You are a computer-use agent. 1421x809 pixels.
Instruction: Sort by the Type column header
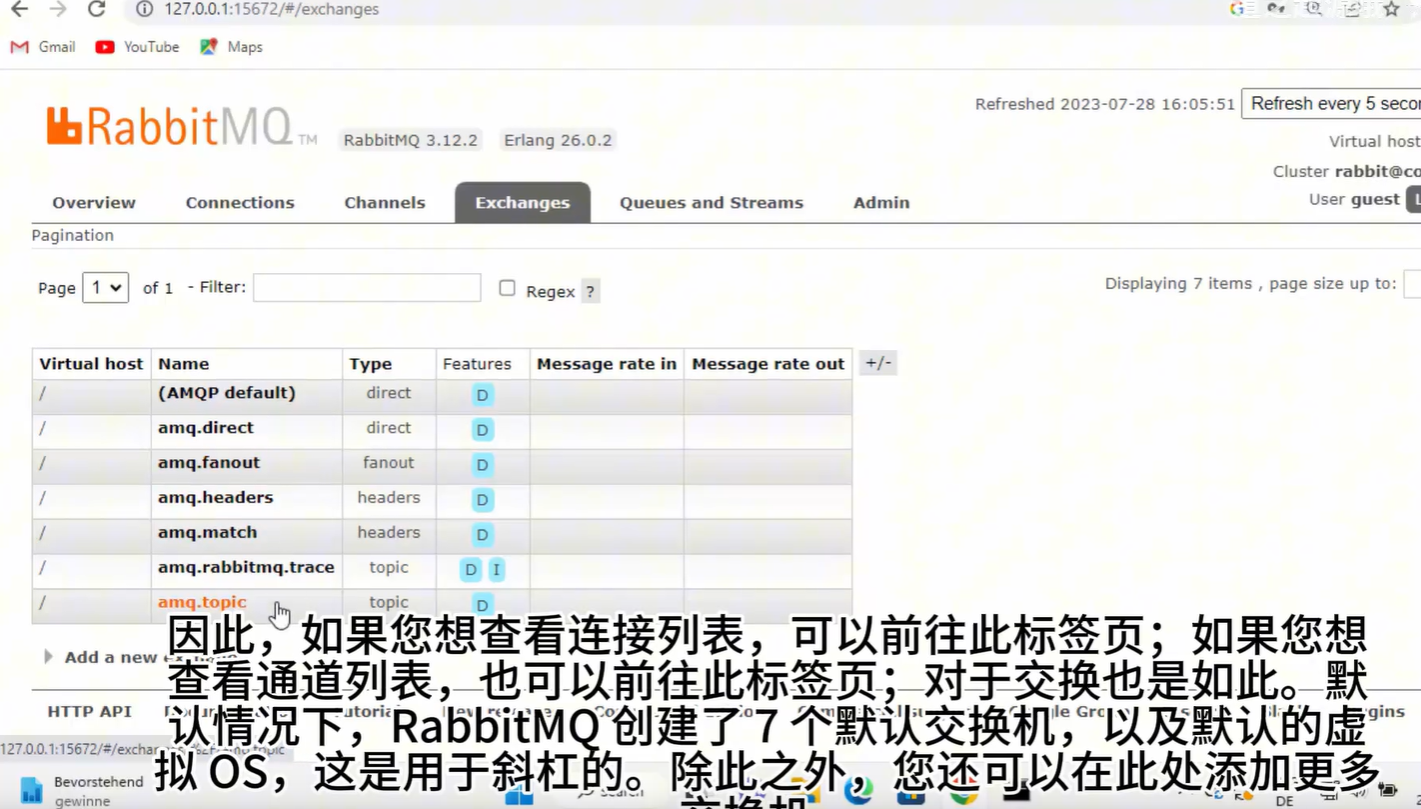point(370,364)
